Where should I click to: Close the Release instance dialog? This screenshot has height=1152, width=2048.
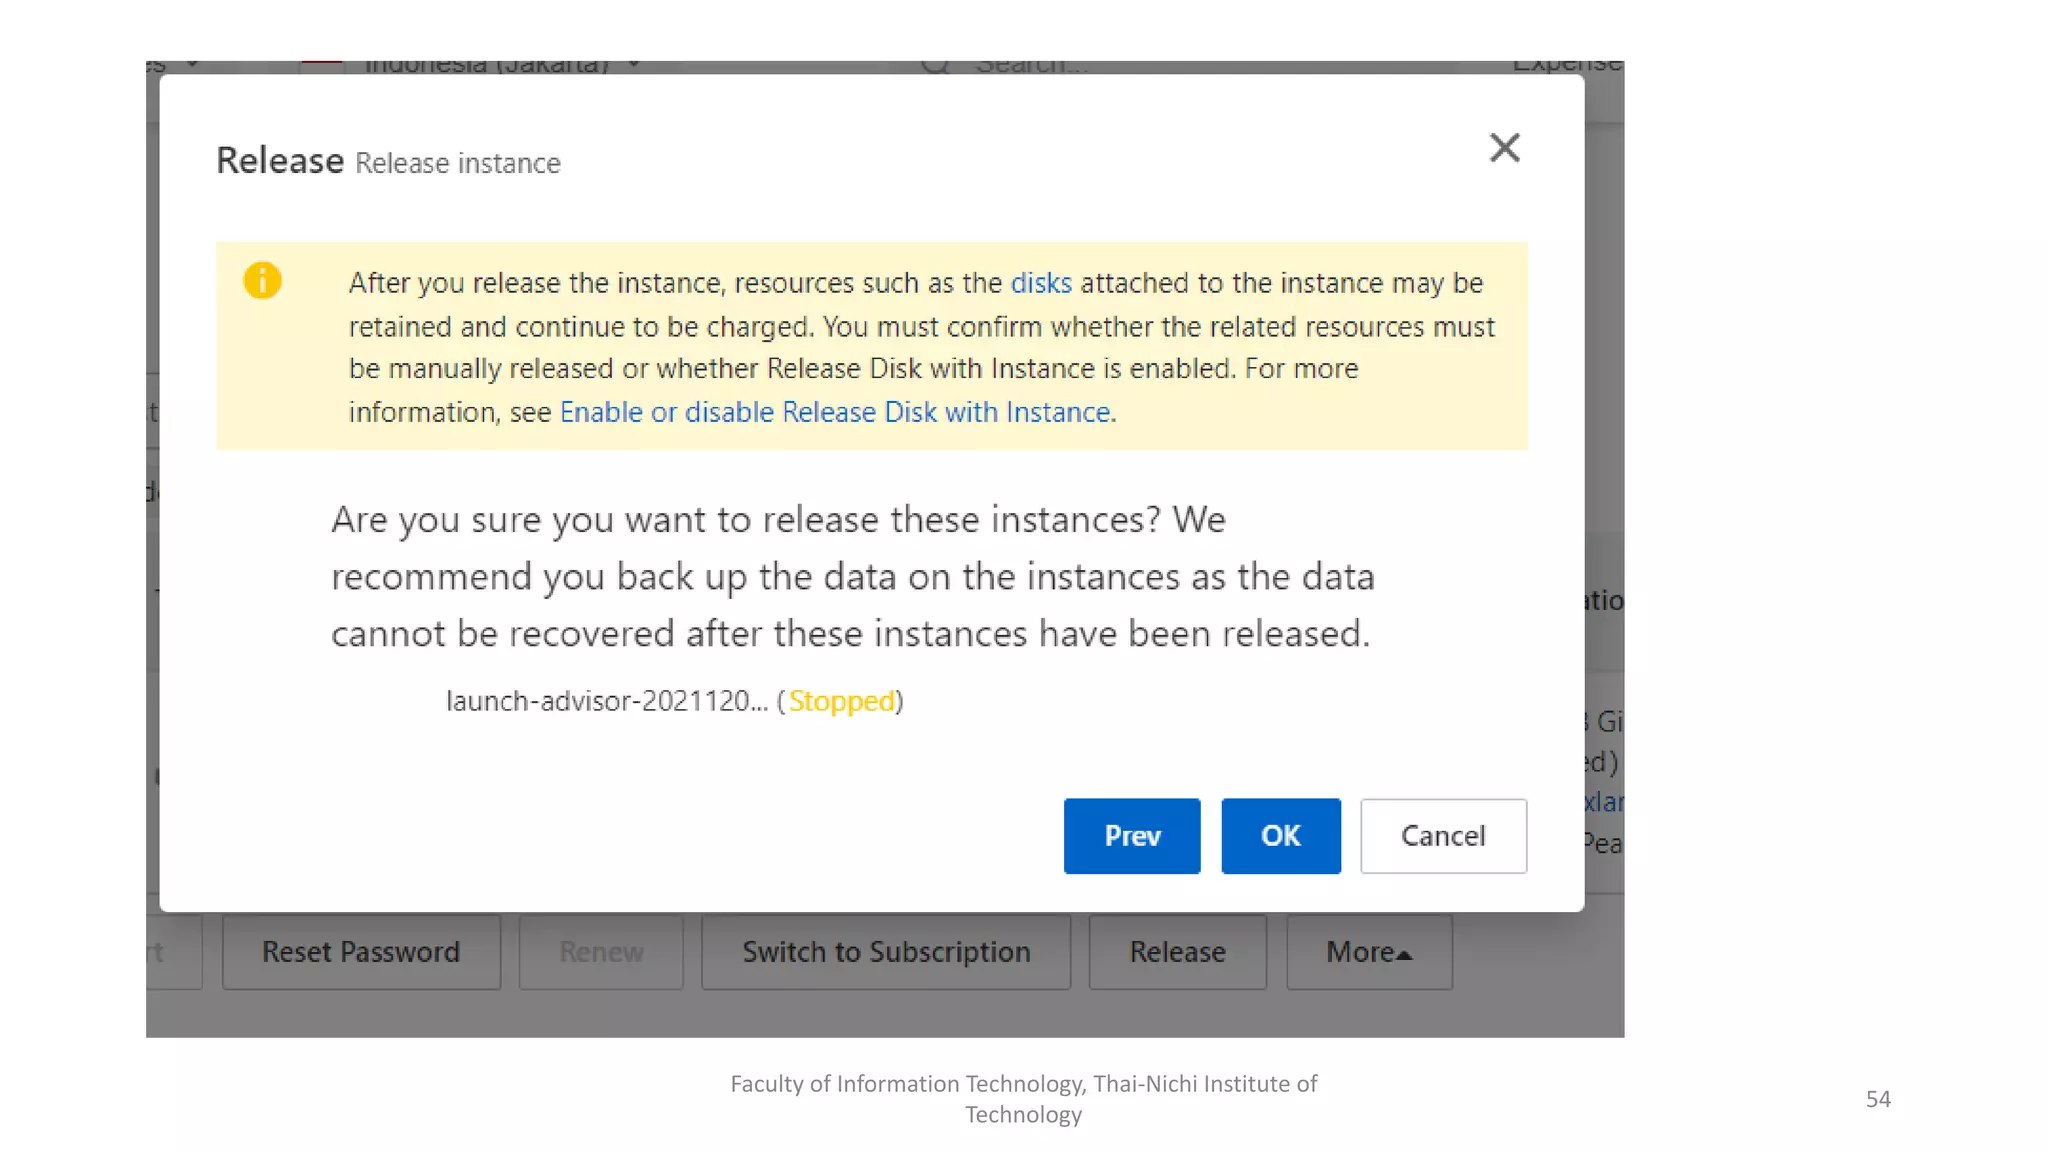(x=1504, y=148)
